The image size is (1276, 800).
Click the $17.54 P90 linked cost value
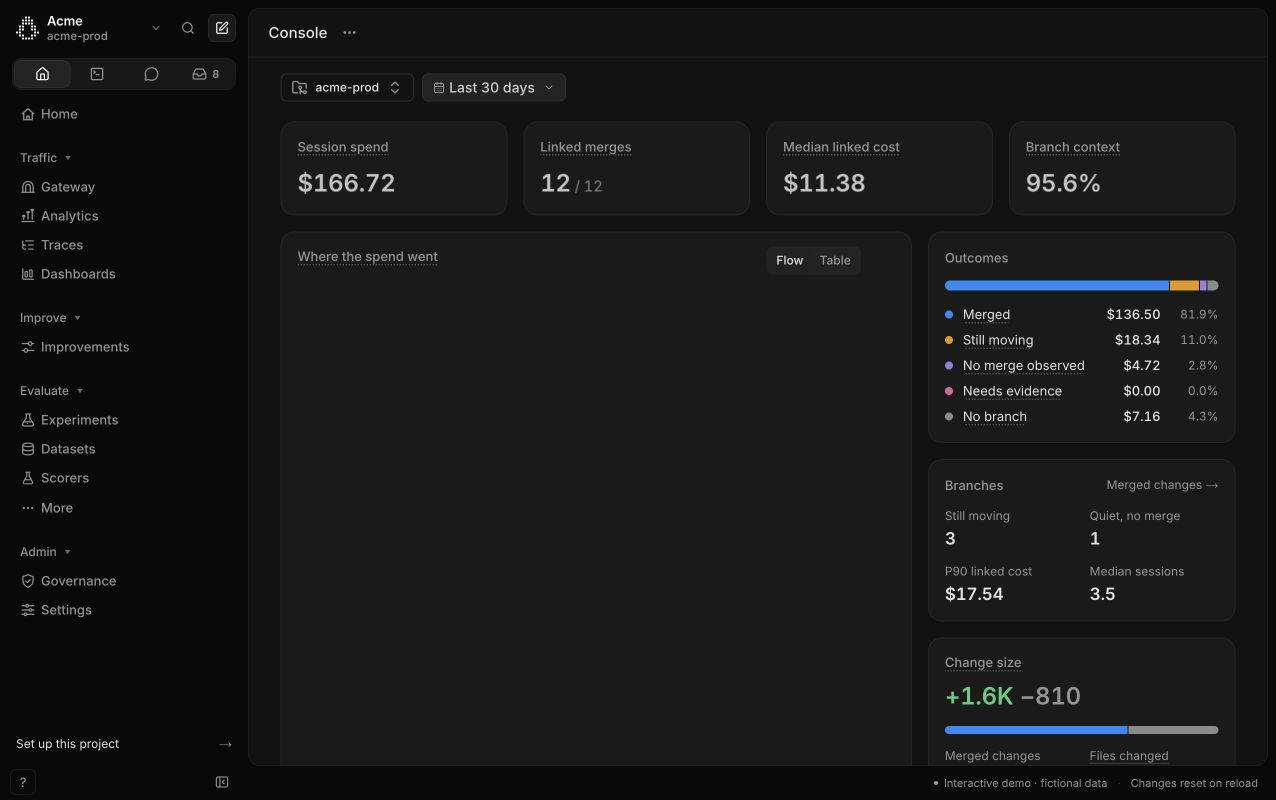974,594
